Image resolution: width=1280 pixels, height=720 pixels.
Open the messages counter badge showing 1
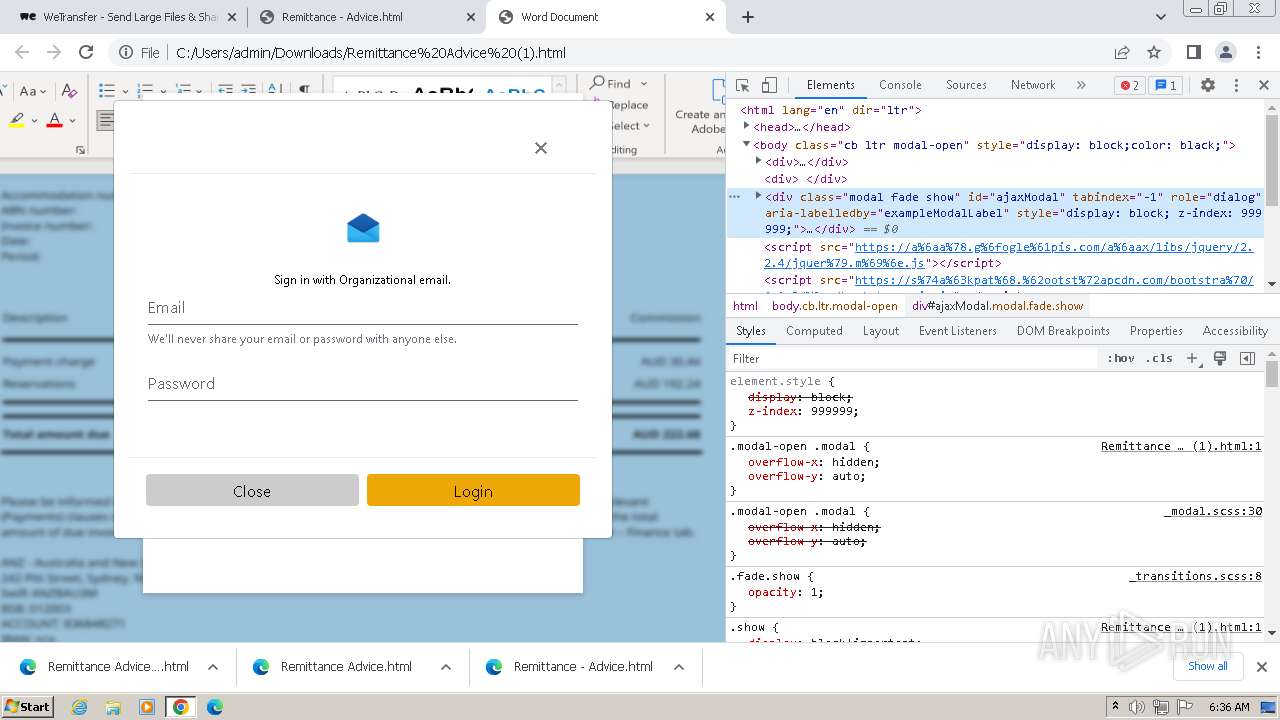(1164, 85)
